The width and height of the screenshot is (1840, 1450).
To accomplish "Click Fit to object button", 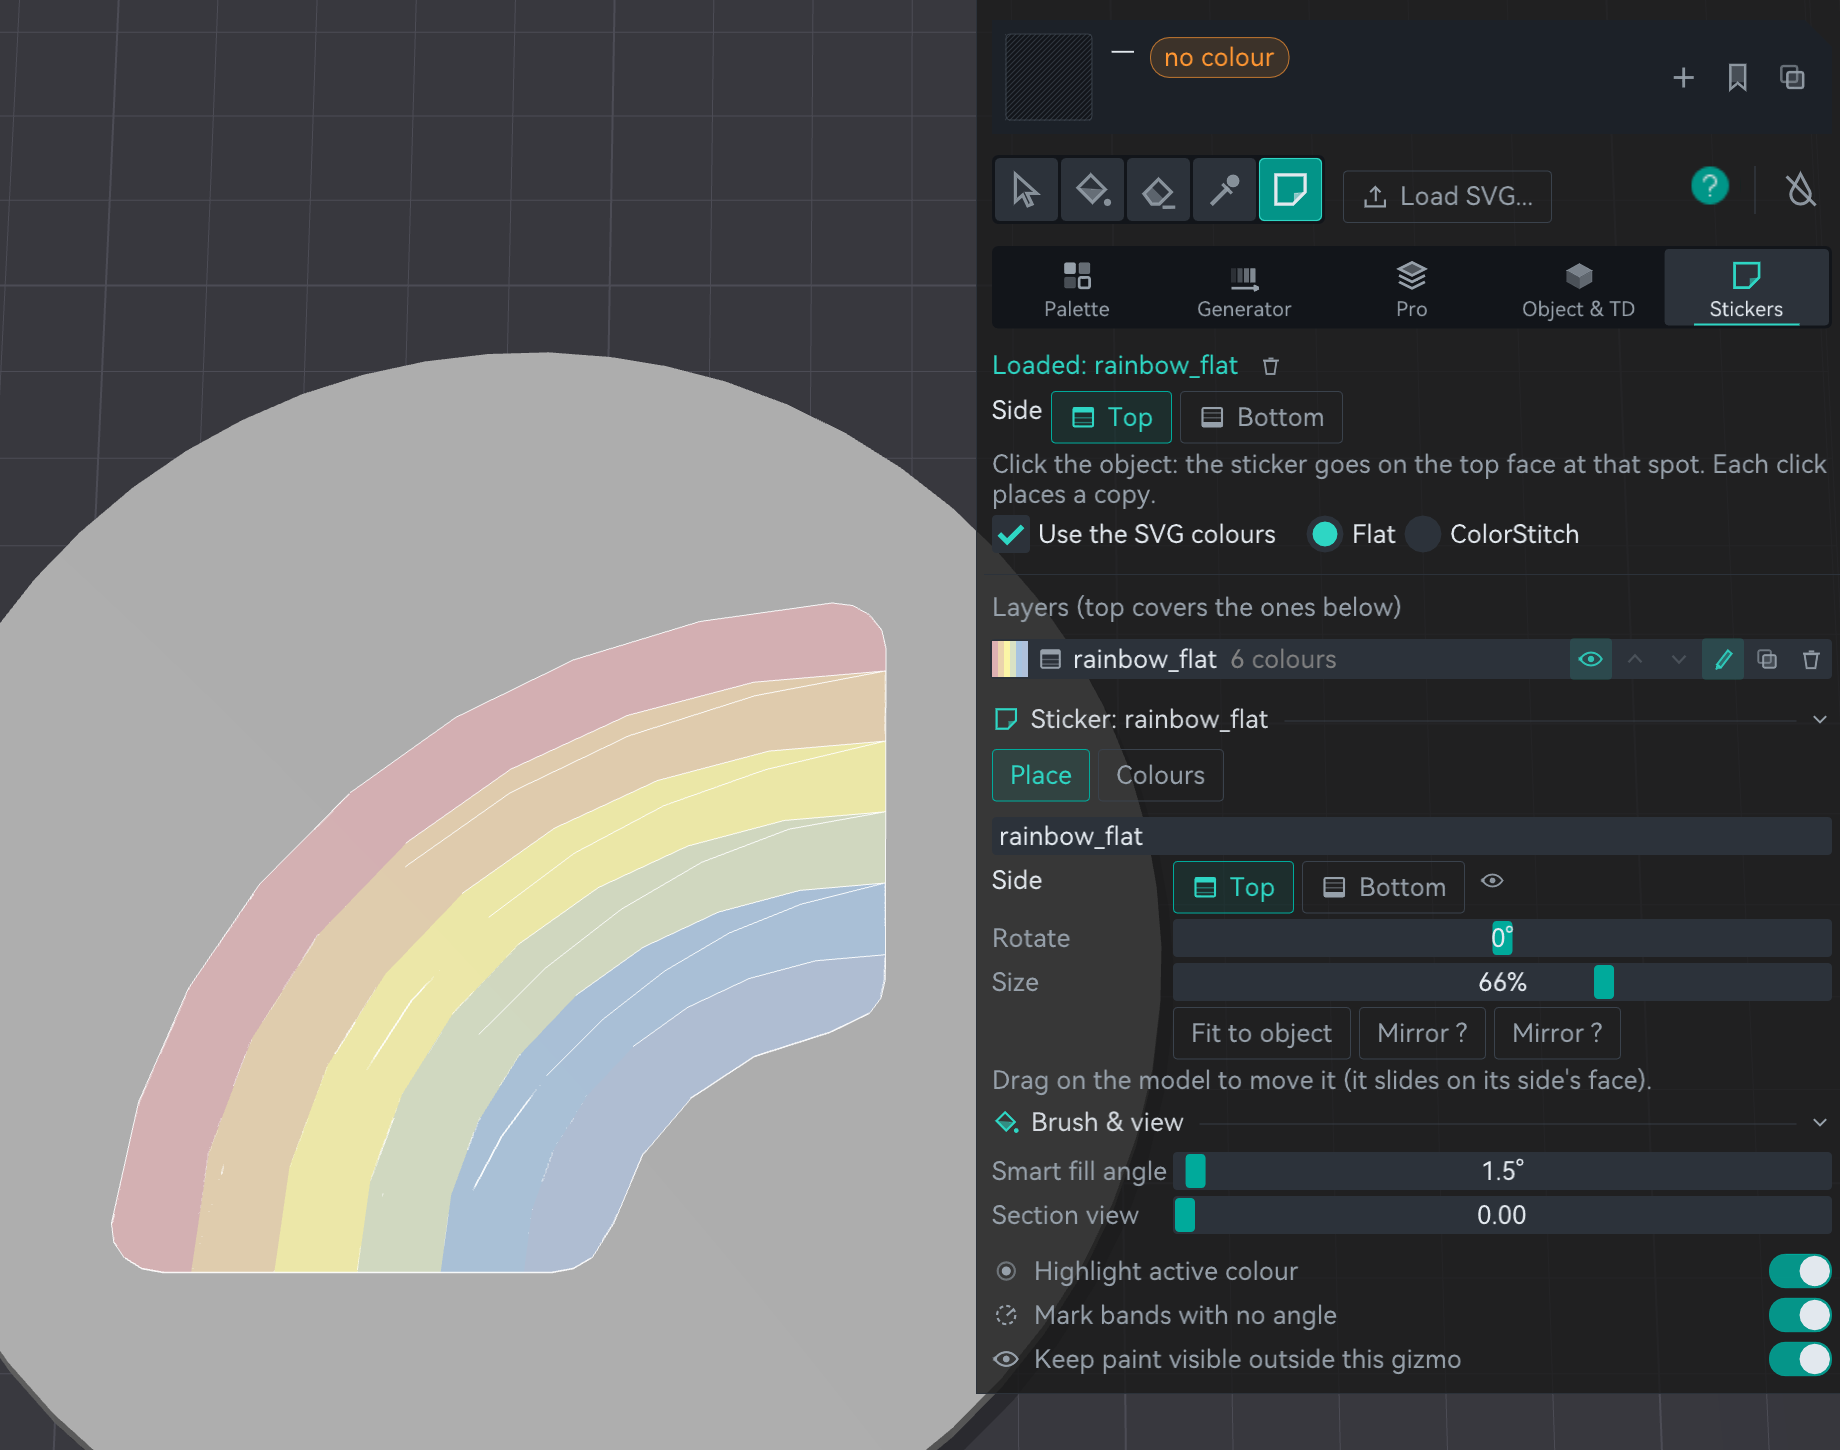I will coord(1261,1033).
